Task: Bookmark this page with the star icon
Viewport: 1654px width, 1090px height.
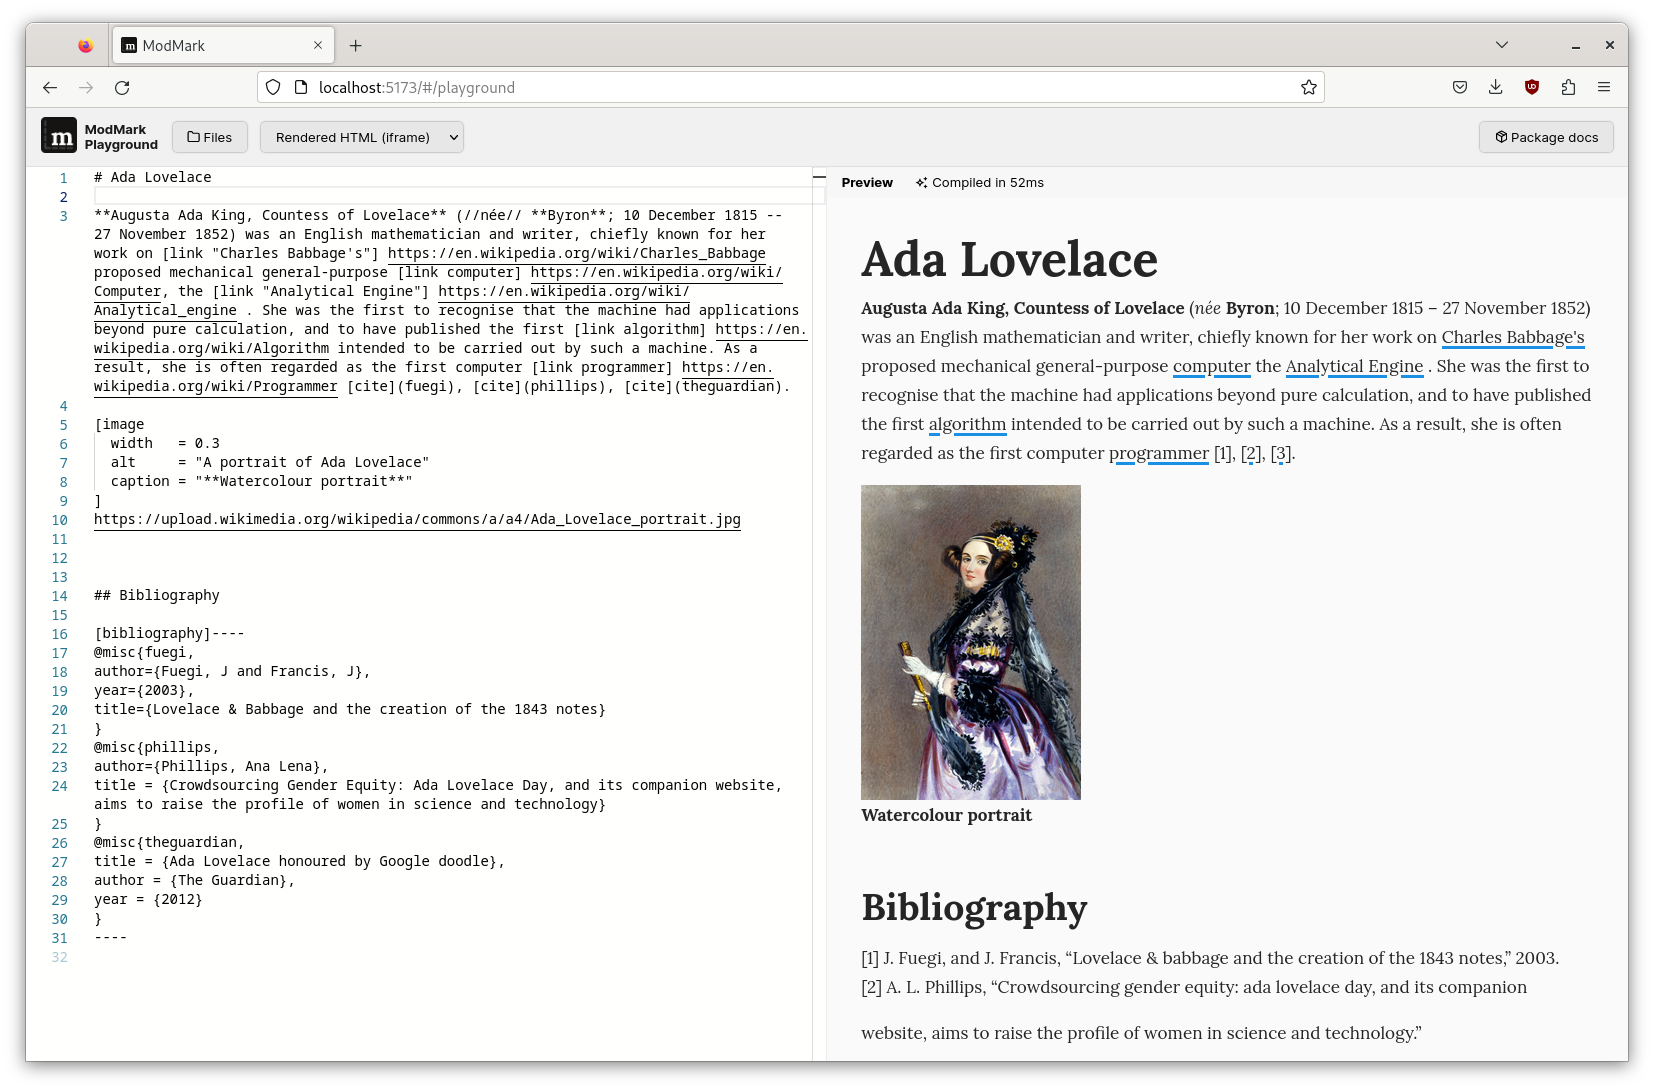Action: click(x=1308, y=88)
